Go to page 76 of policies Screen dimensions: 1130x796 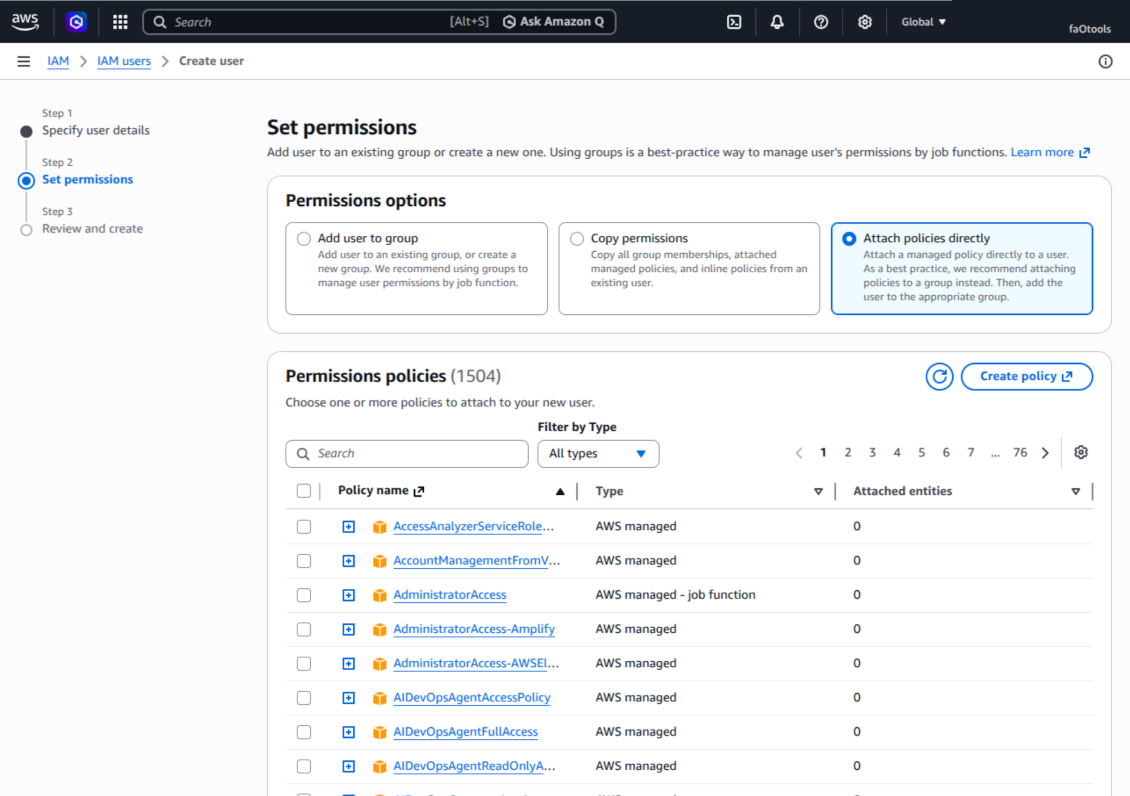tap(1020, 452)
